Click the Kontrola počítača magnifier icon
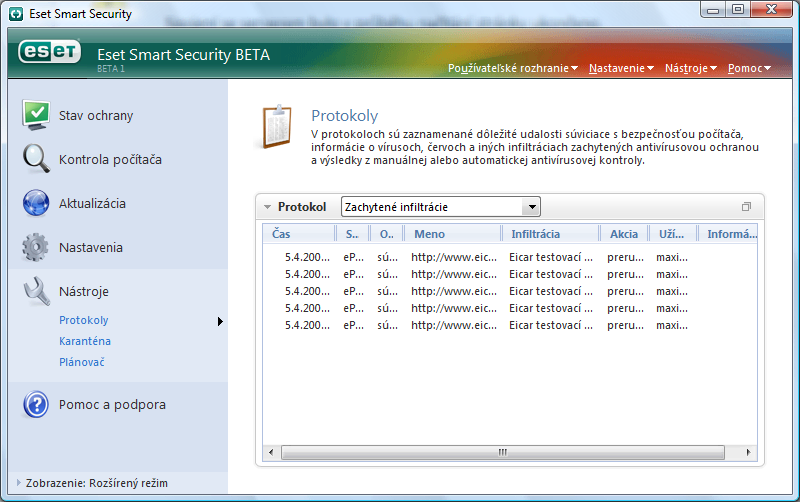 pyautogui.click(x=36, y=159)
